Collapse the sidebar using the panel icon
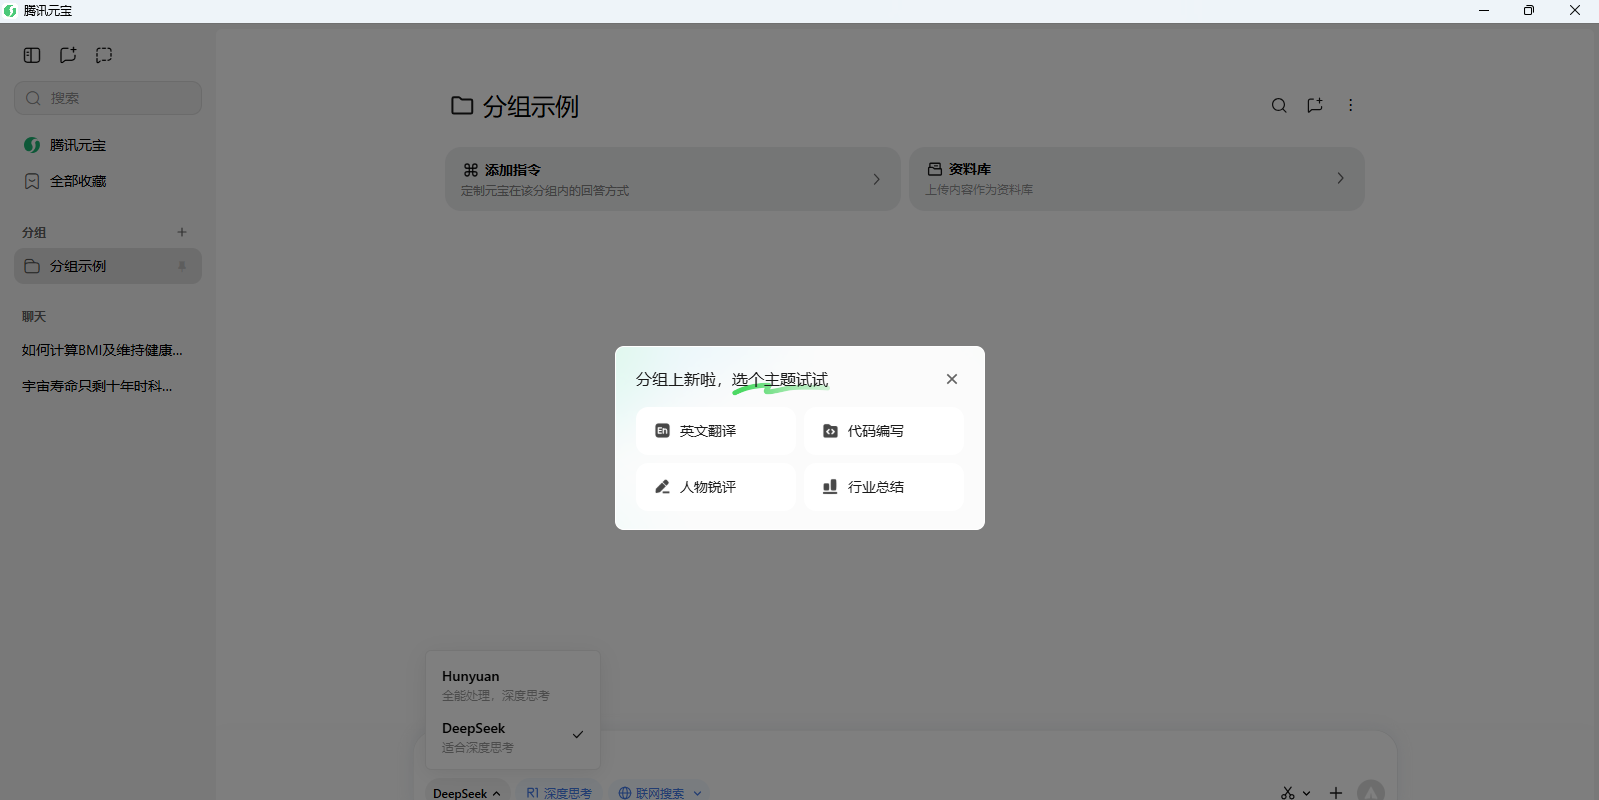 coord(32,55)
